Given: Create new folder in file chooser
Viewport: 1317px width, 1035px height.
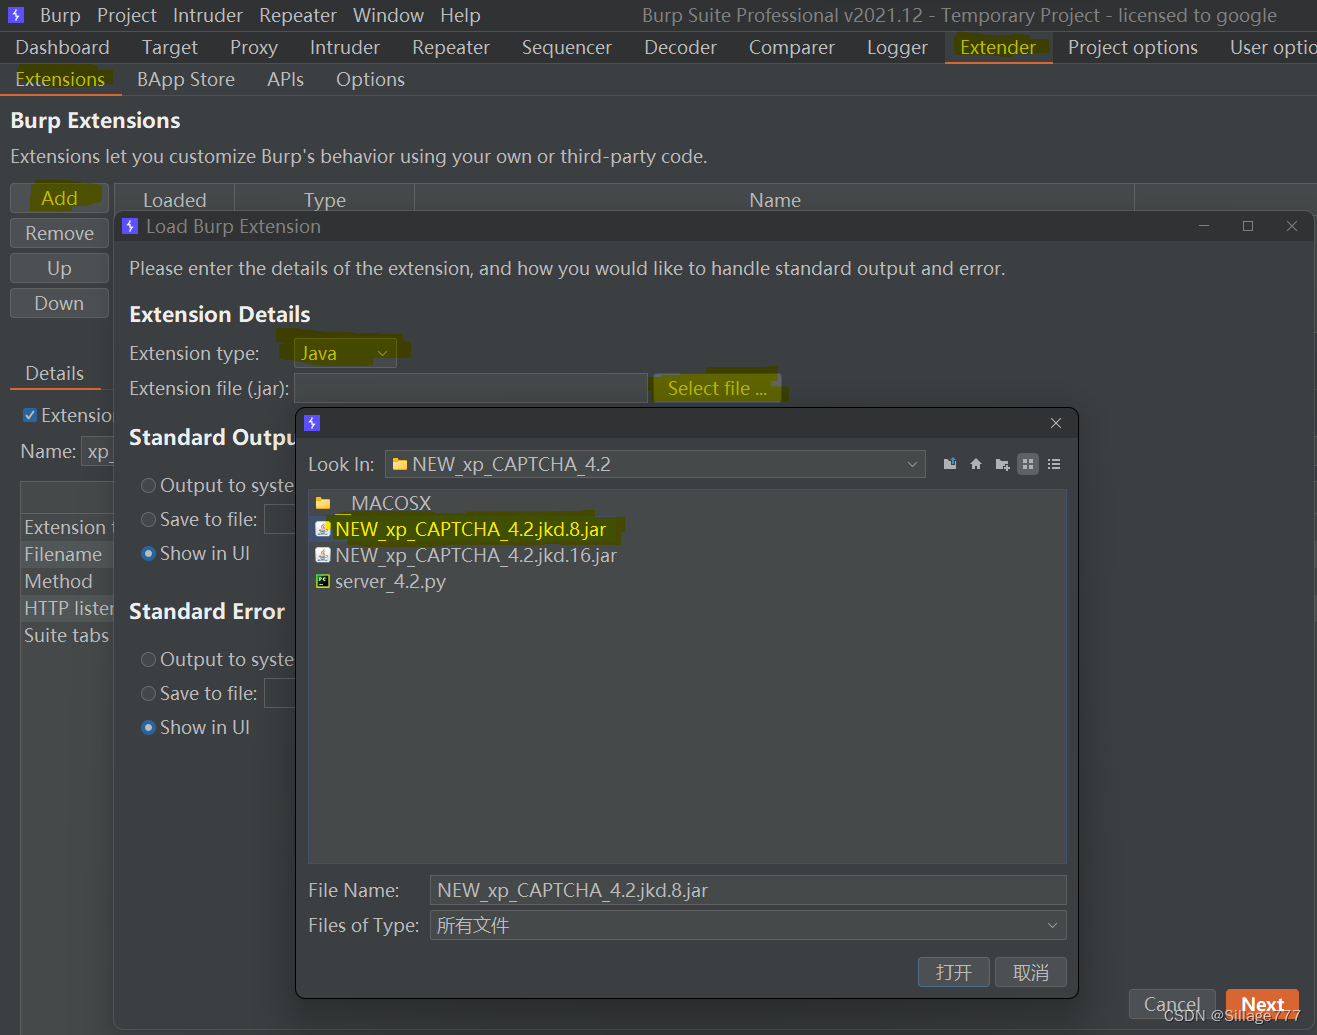Looking at the screenshot, I should (1002, 464).
